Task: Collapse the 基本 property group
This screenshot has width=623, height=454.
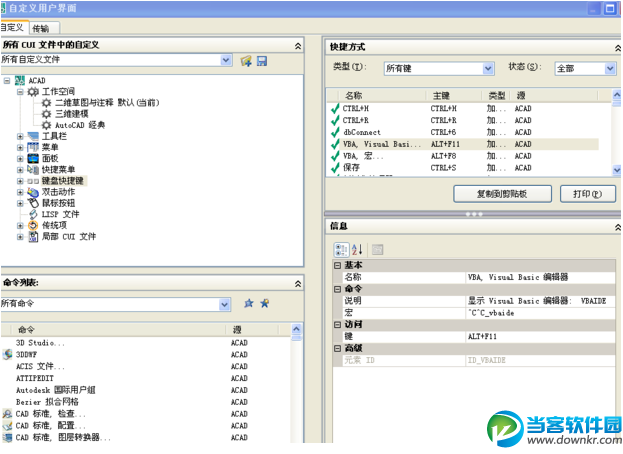Action: click(337, 265)
